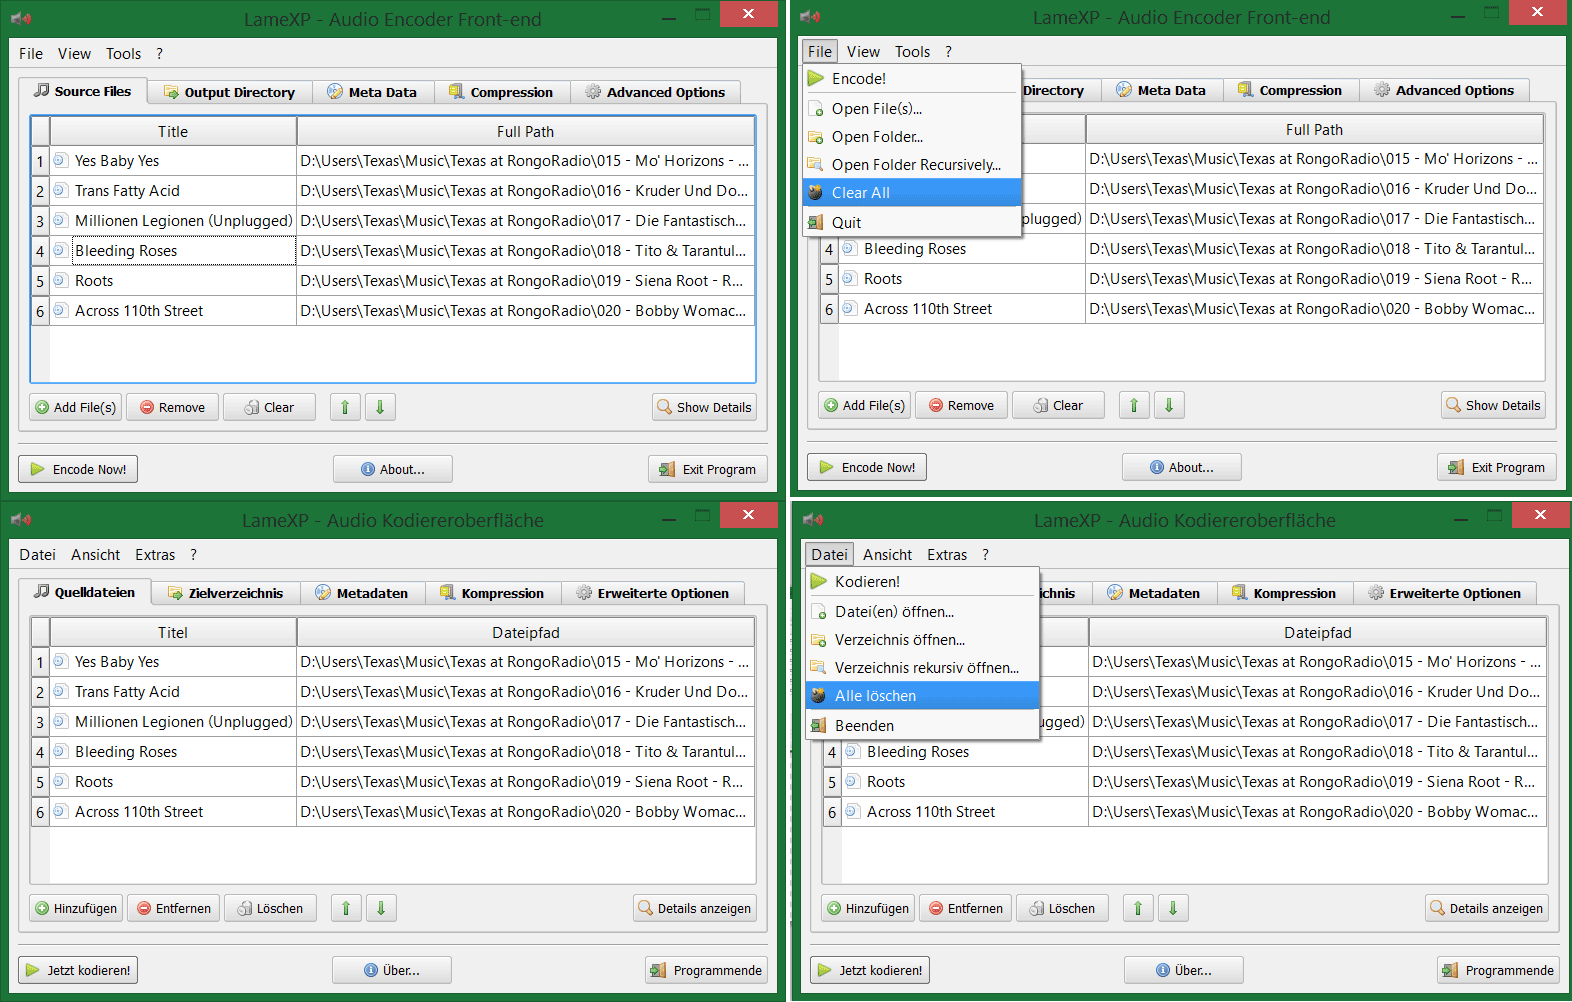Collapse the opened File menu
This screenshot has height=1002, width=1572.
click(x=819, y=52)
